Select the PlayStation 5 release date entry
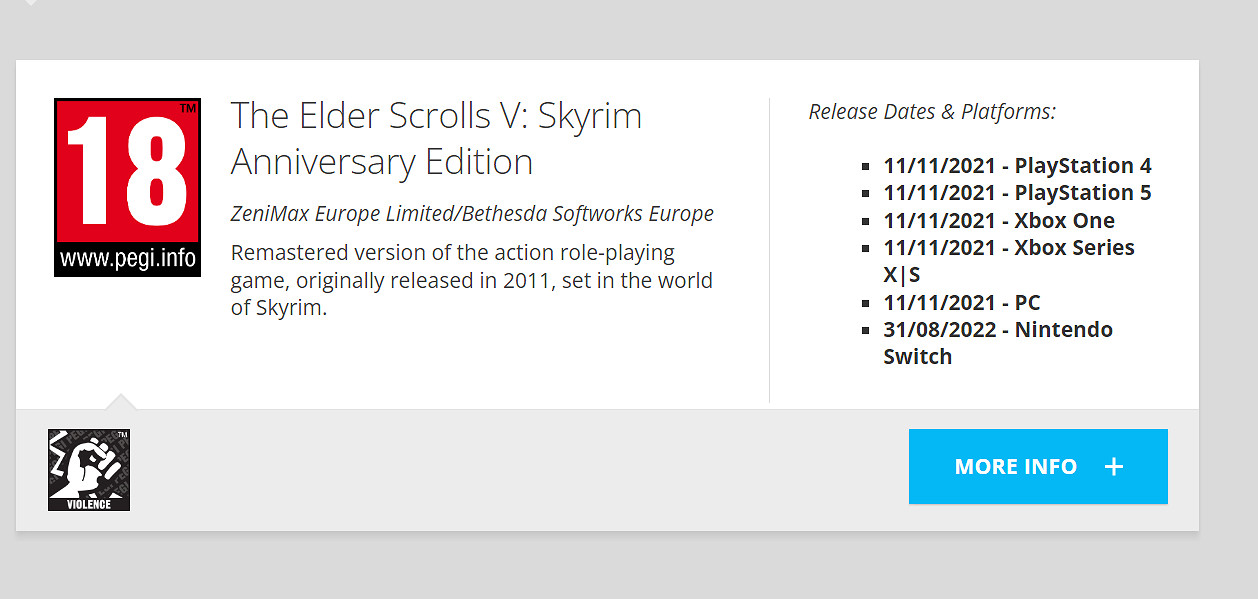This screenshot has height=599, width=1258. tap(1017, 193)
